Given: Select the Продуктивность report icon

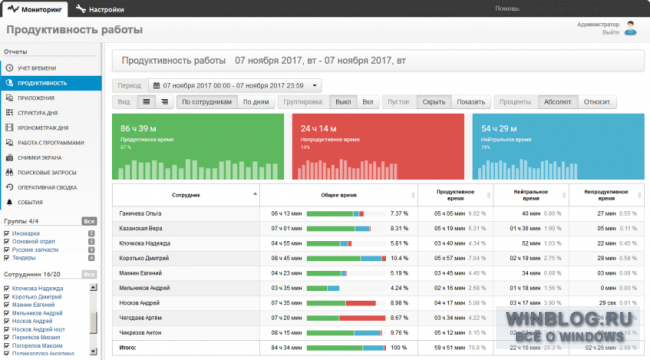Looking at the screenshot, I should [x=10, y=83].
